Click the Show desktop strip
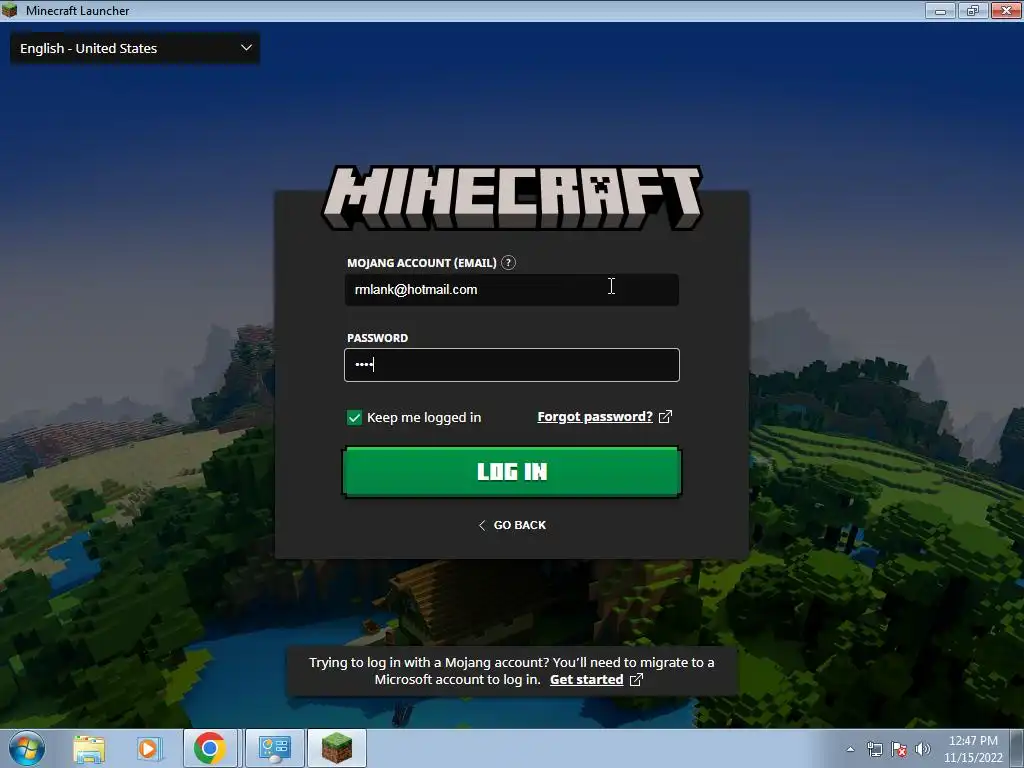The image size is (1024, 768). (x=1017, y=748)
